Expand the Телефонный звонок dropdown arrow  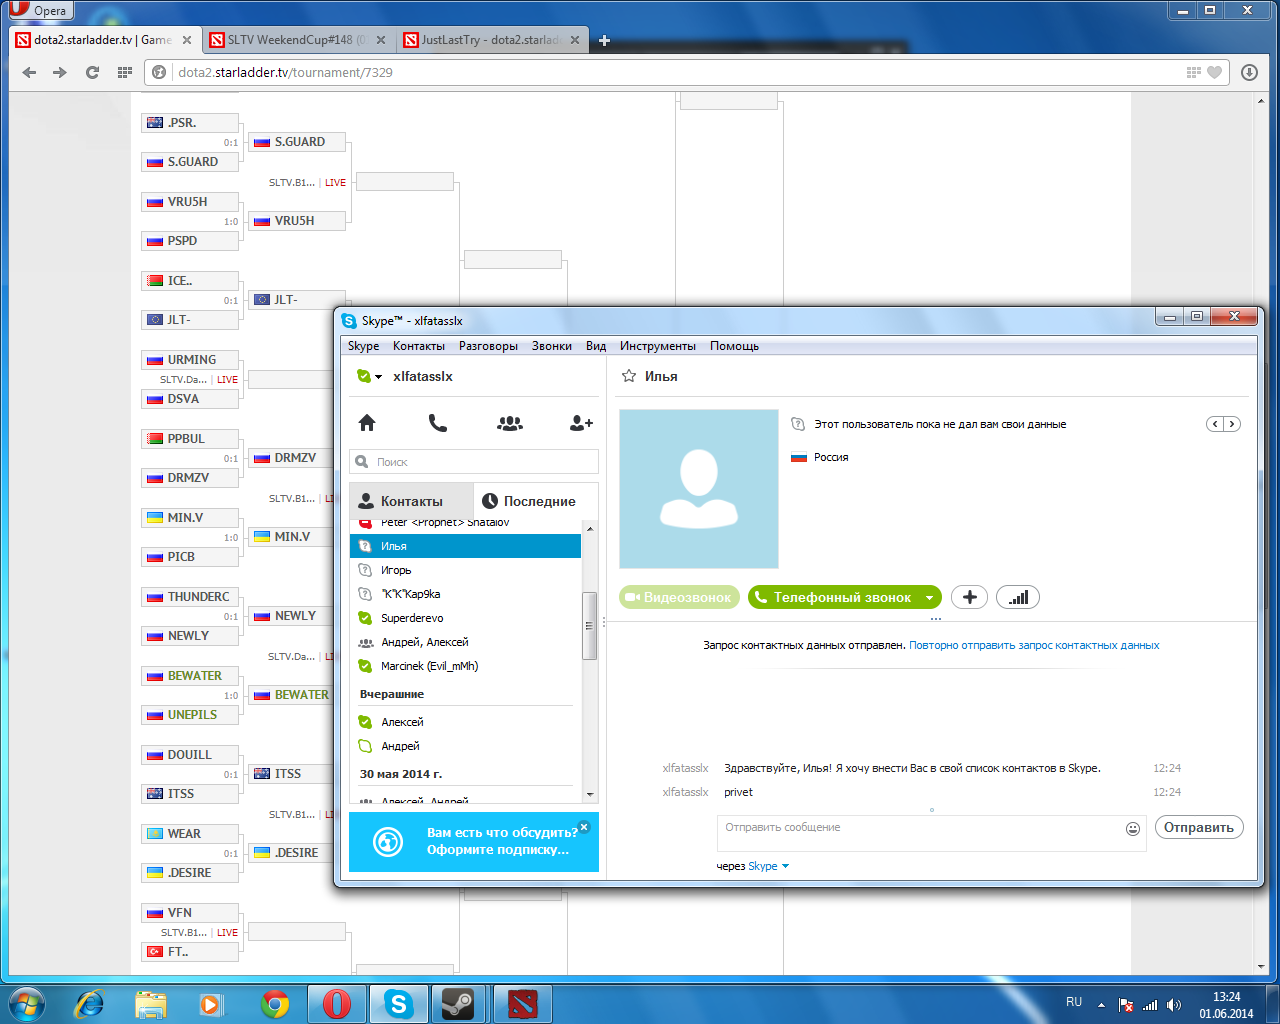[x=929, y=597]
